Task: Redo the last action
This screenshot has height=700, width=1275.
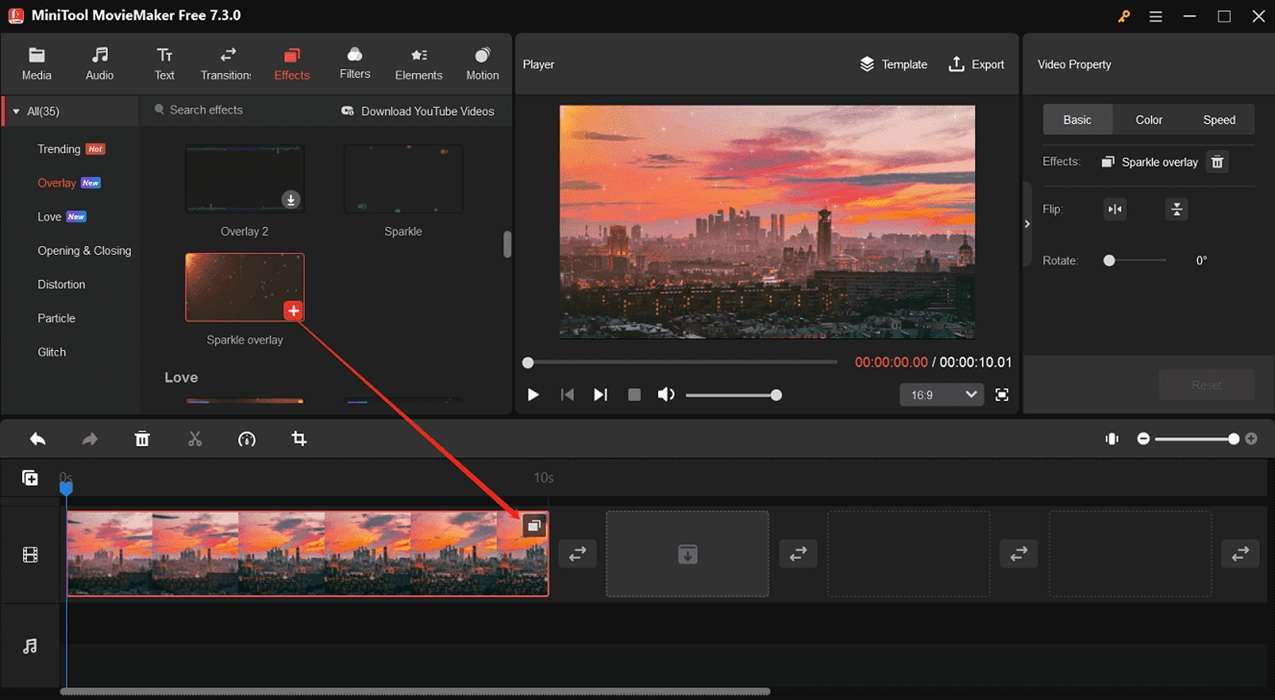Action: pos(90,439)
